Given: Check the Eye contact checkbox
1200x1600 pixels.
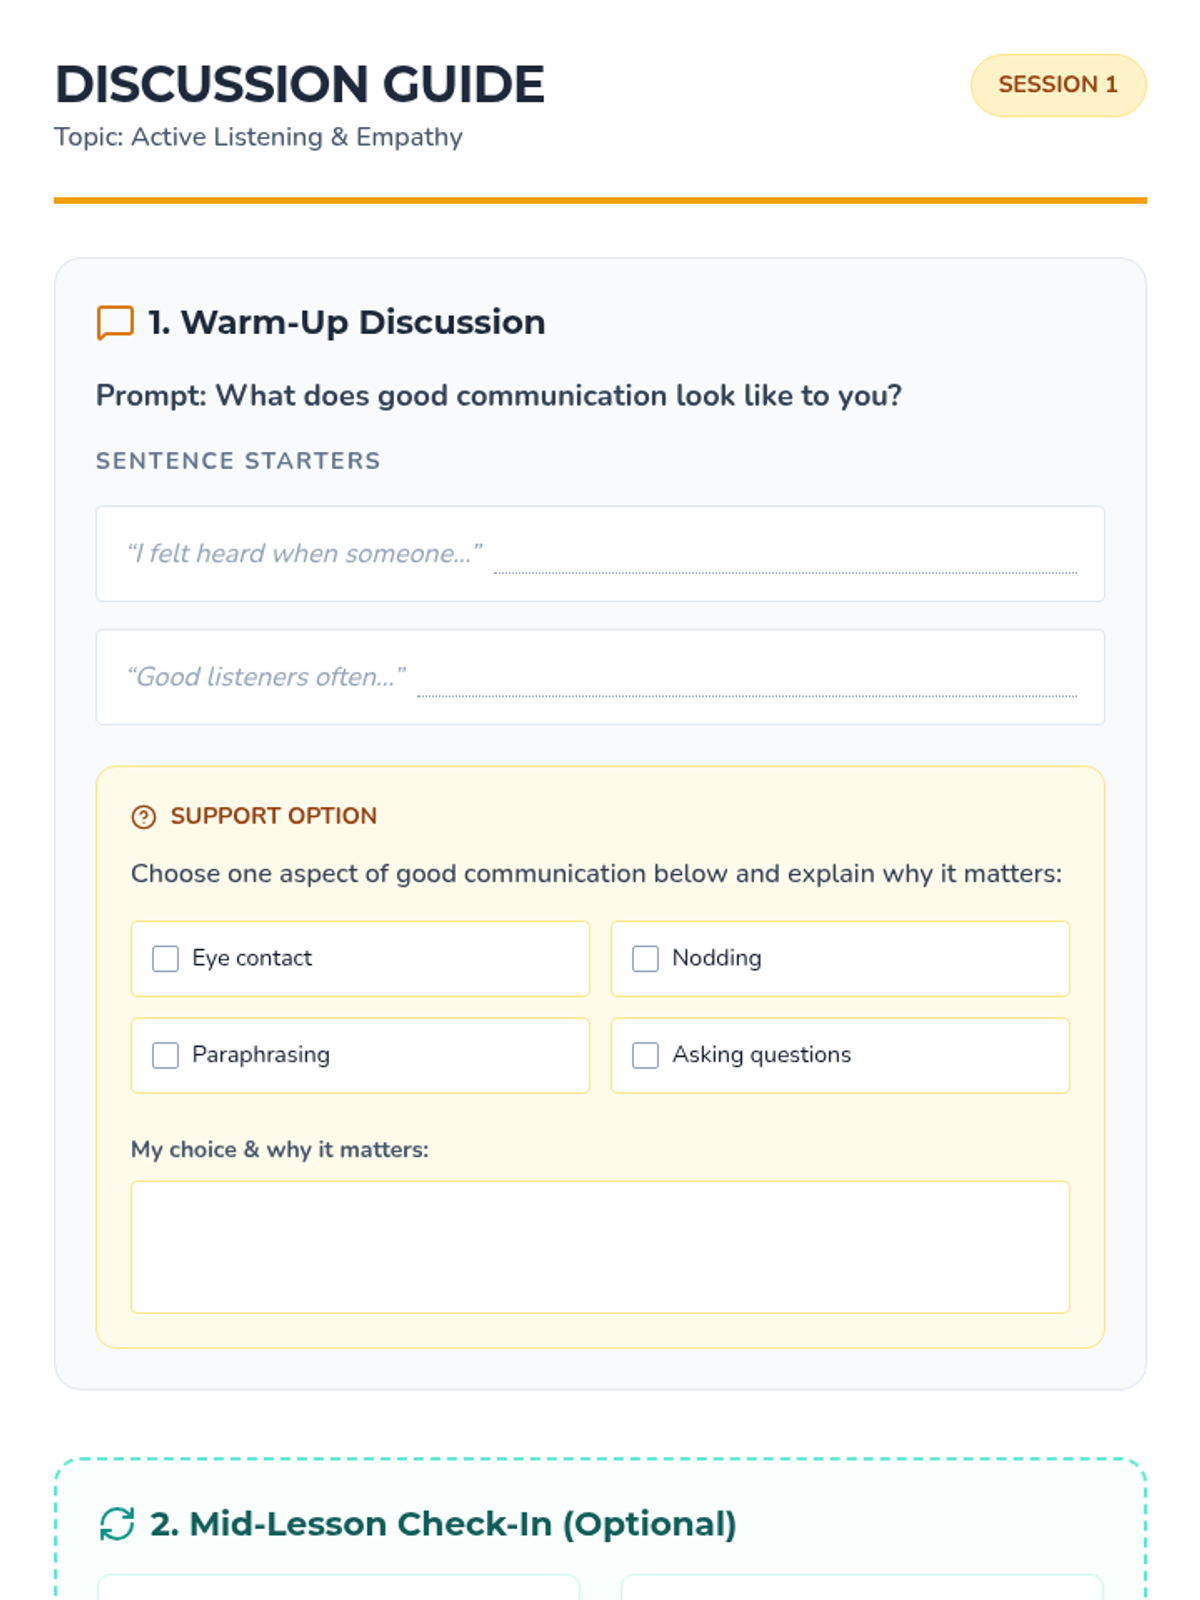Looking at the screenshot, I should pos(166,959).
